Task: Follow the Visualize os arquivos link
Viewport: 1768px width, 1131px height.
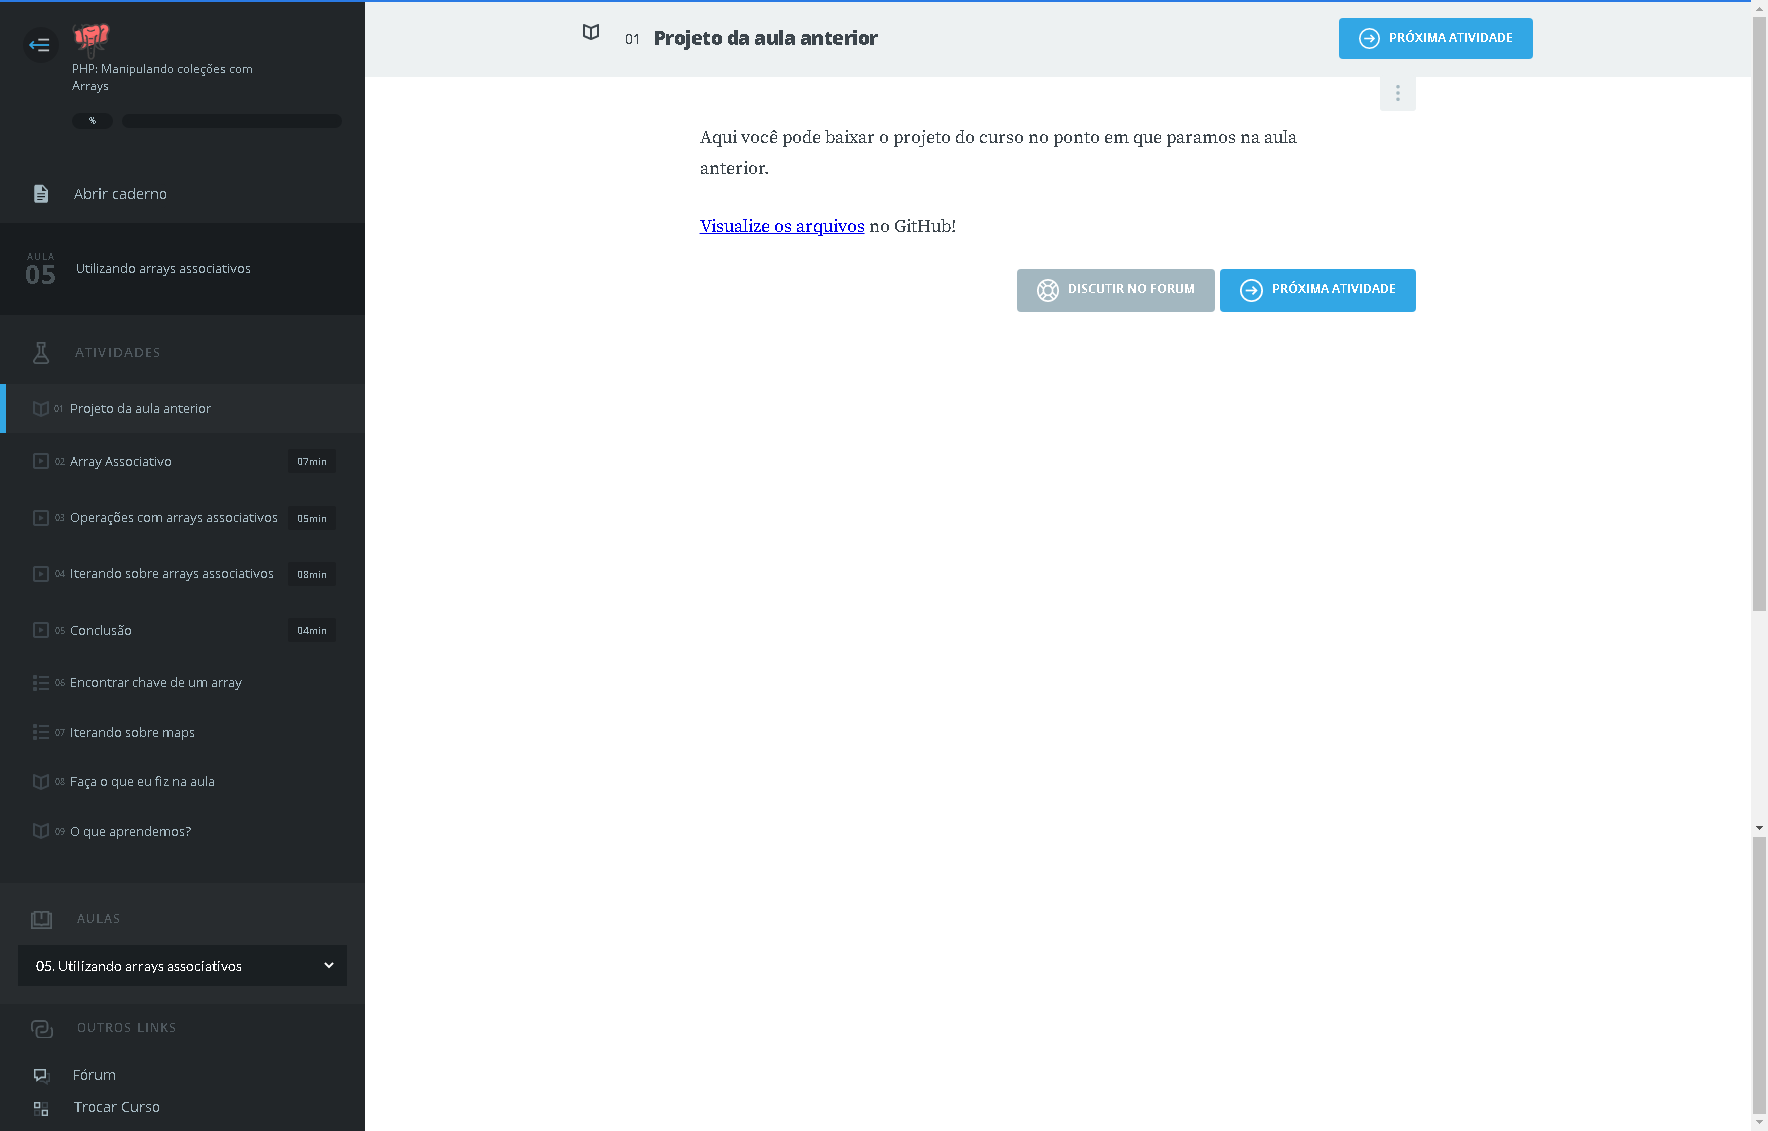Action: click(x=781, y=226)
